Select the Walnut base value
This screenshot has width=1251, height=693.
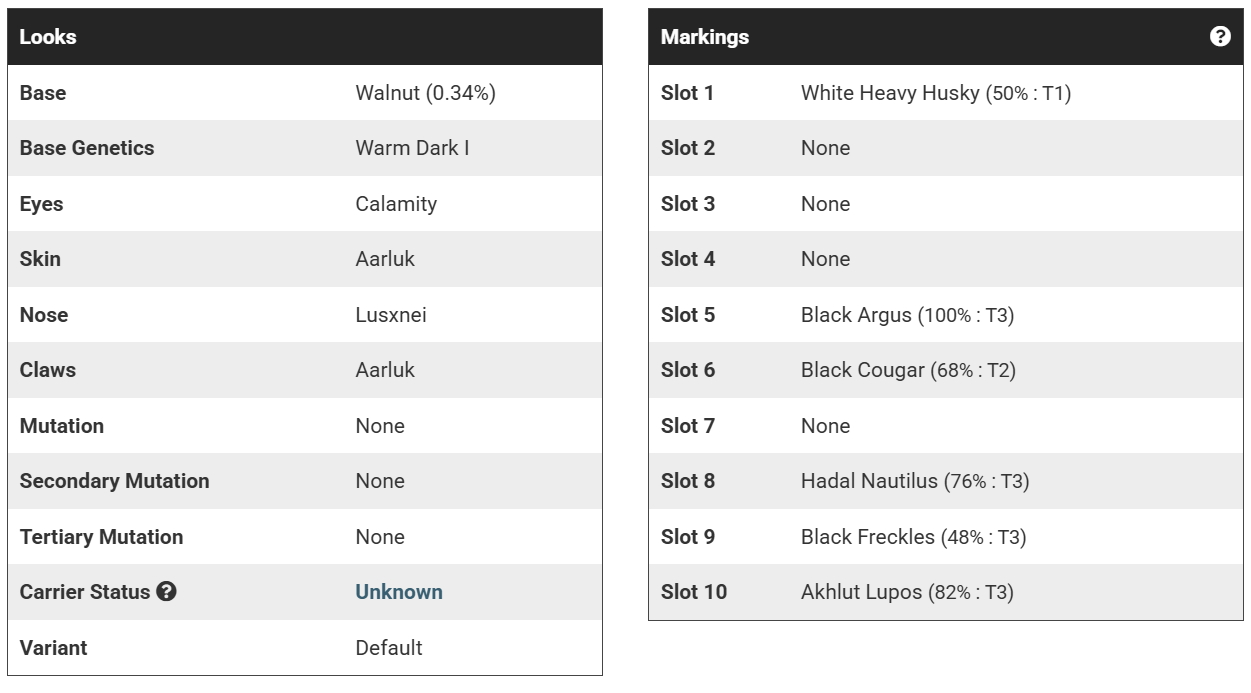(x=425, y=93)
